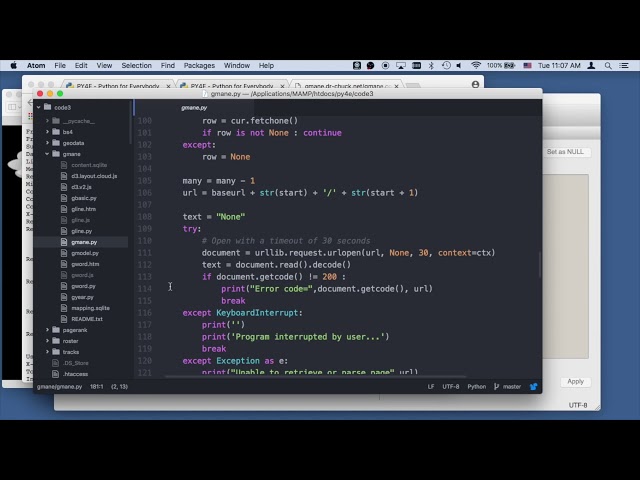Click the battery status icon
The width and height of the screenshot is (640, 480).
[509, 65]
